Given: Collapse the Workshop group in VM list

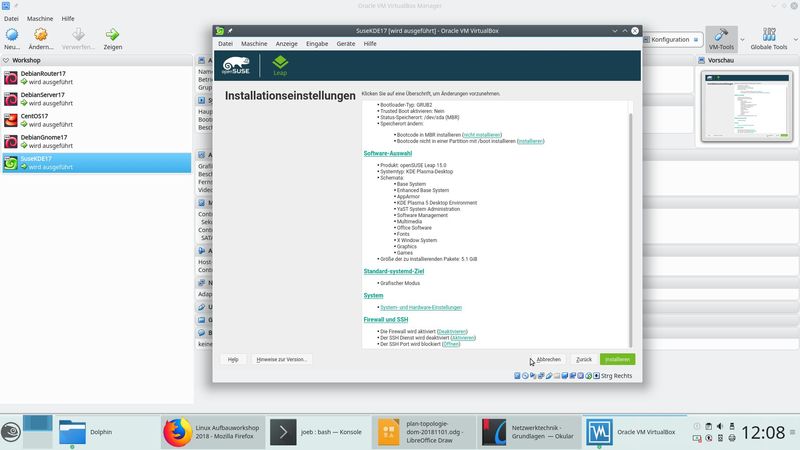Looking at the screenshot, I should tap(6, 60).
